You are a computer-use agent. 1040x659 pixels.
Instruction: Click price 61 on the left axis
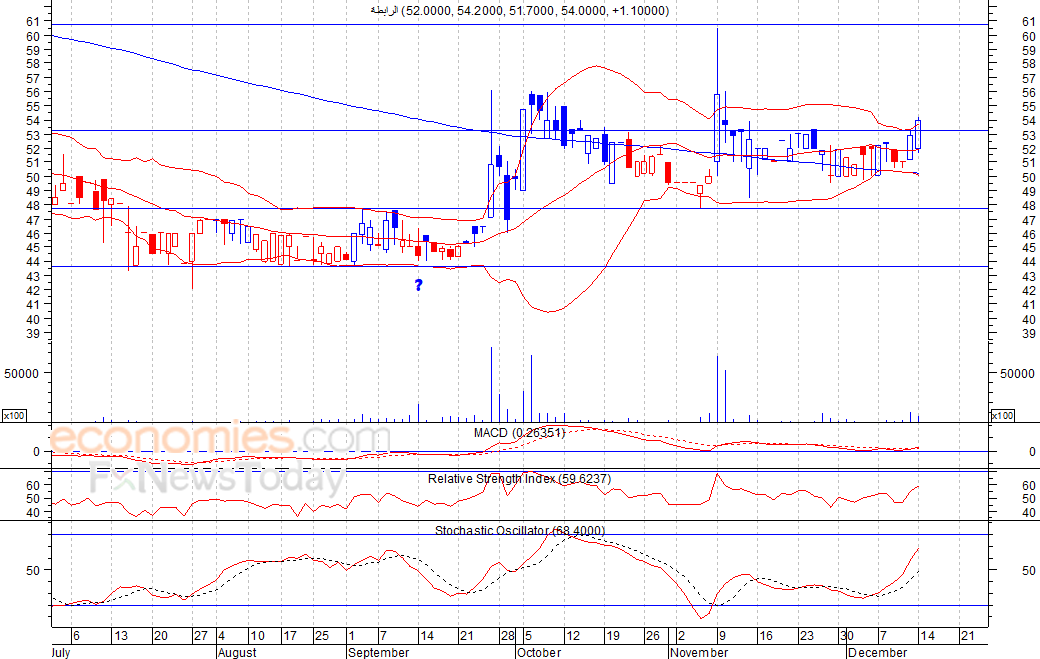[x=33, y=22]
